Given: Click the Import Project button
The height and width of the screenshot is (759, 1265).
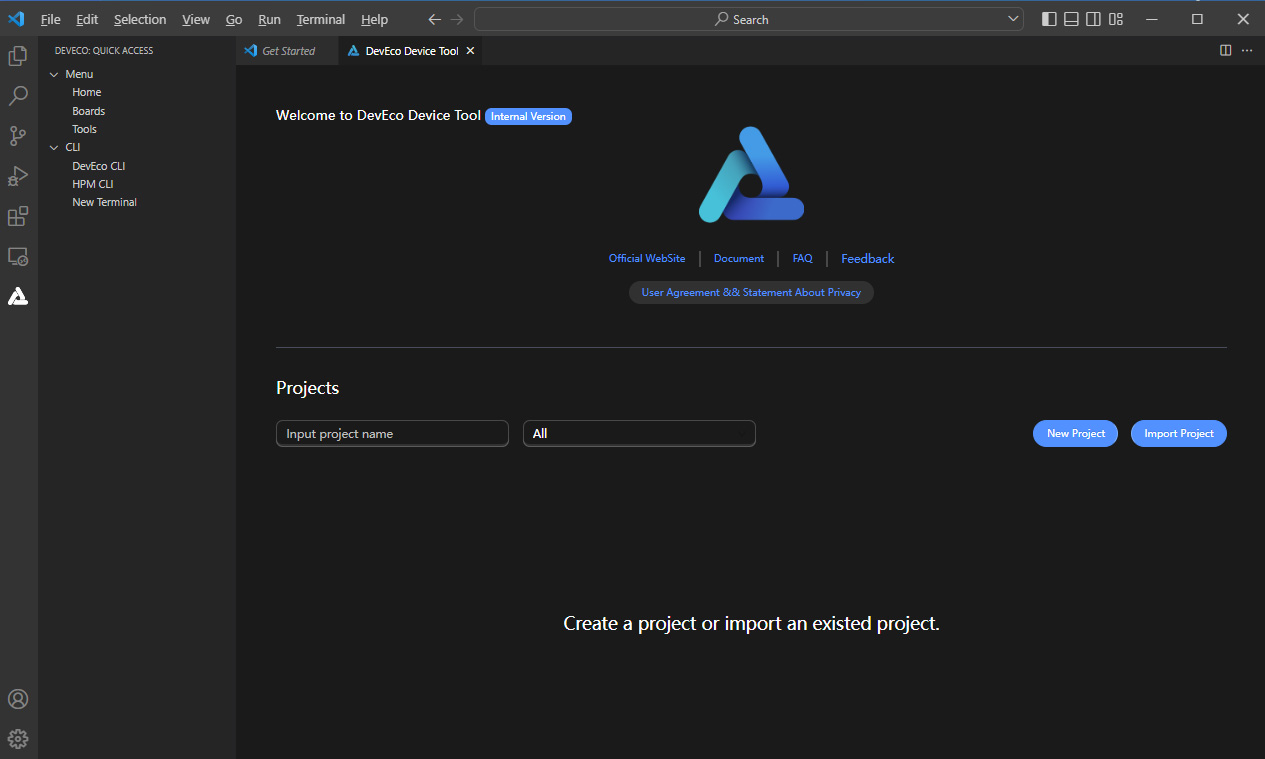Looking at the screenshot, I should pyautogui.click(x=1178, y=434).
